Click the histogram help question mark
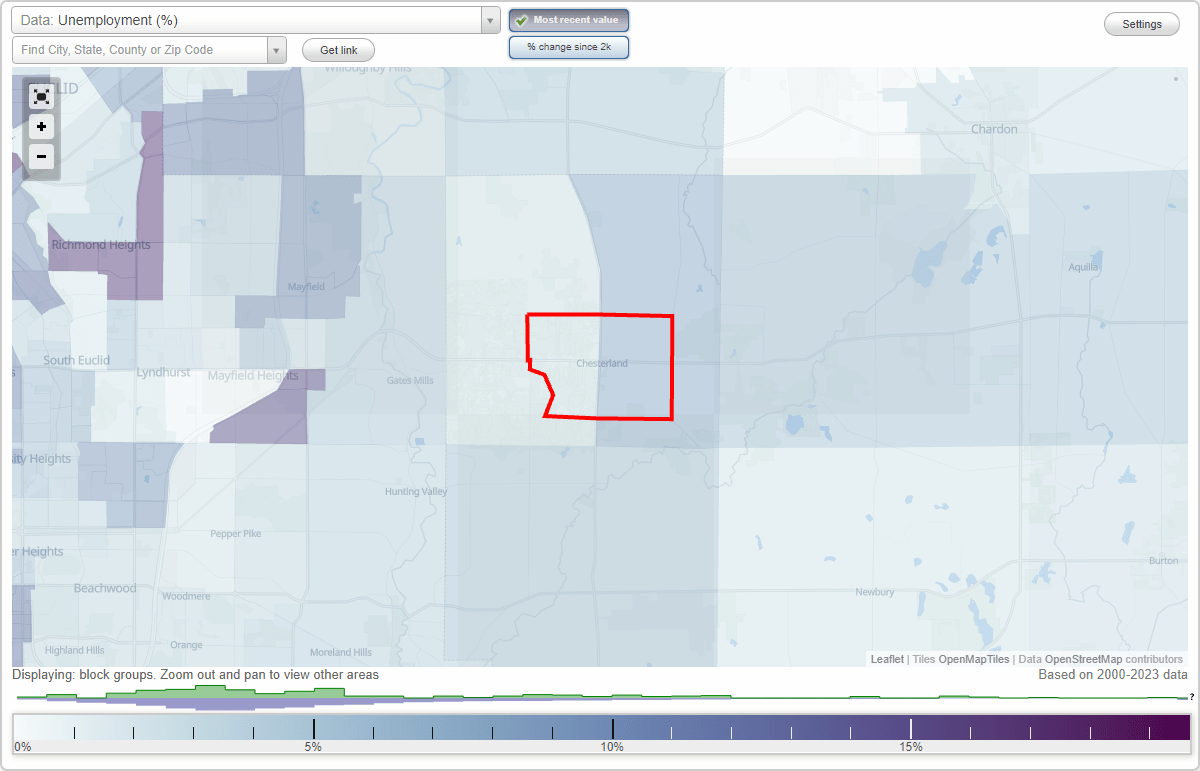 coord(1192,697)
